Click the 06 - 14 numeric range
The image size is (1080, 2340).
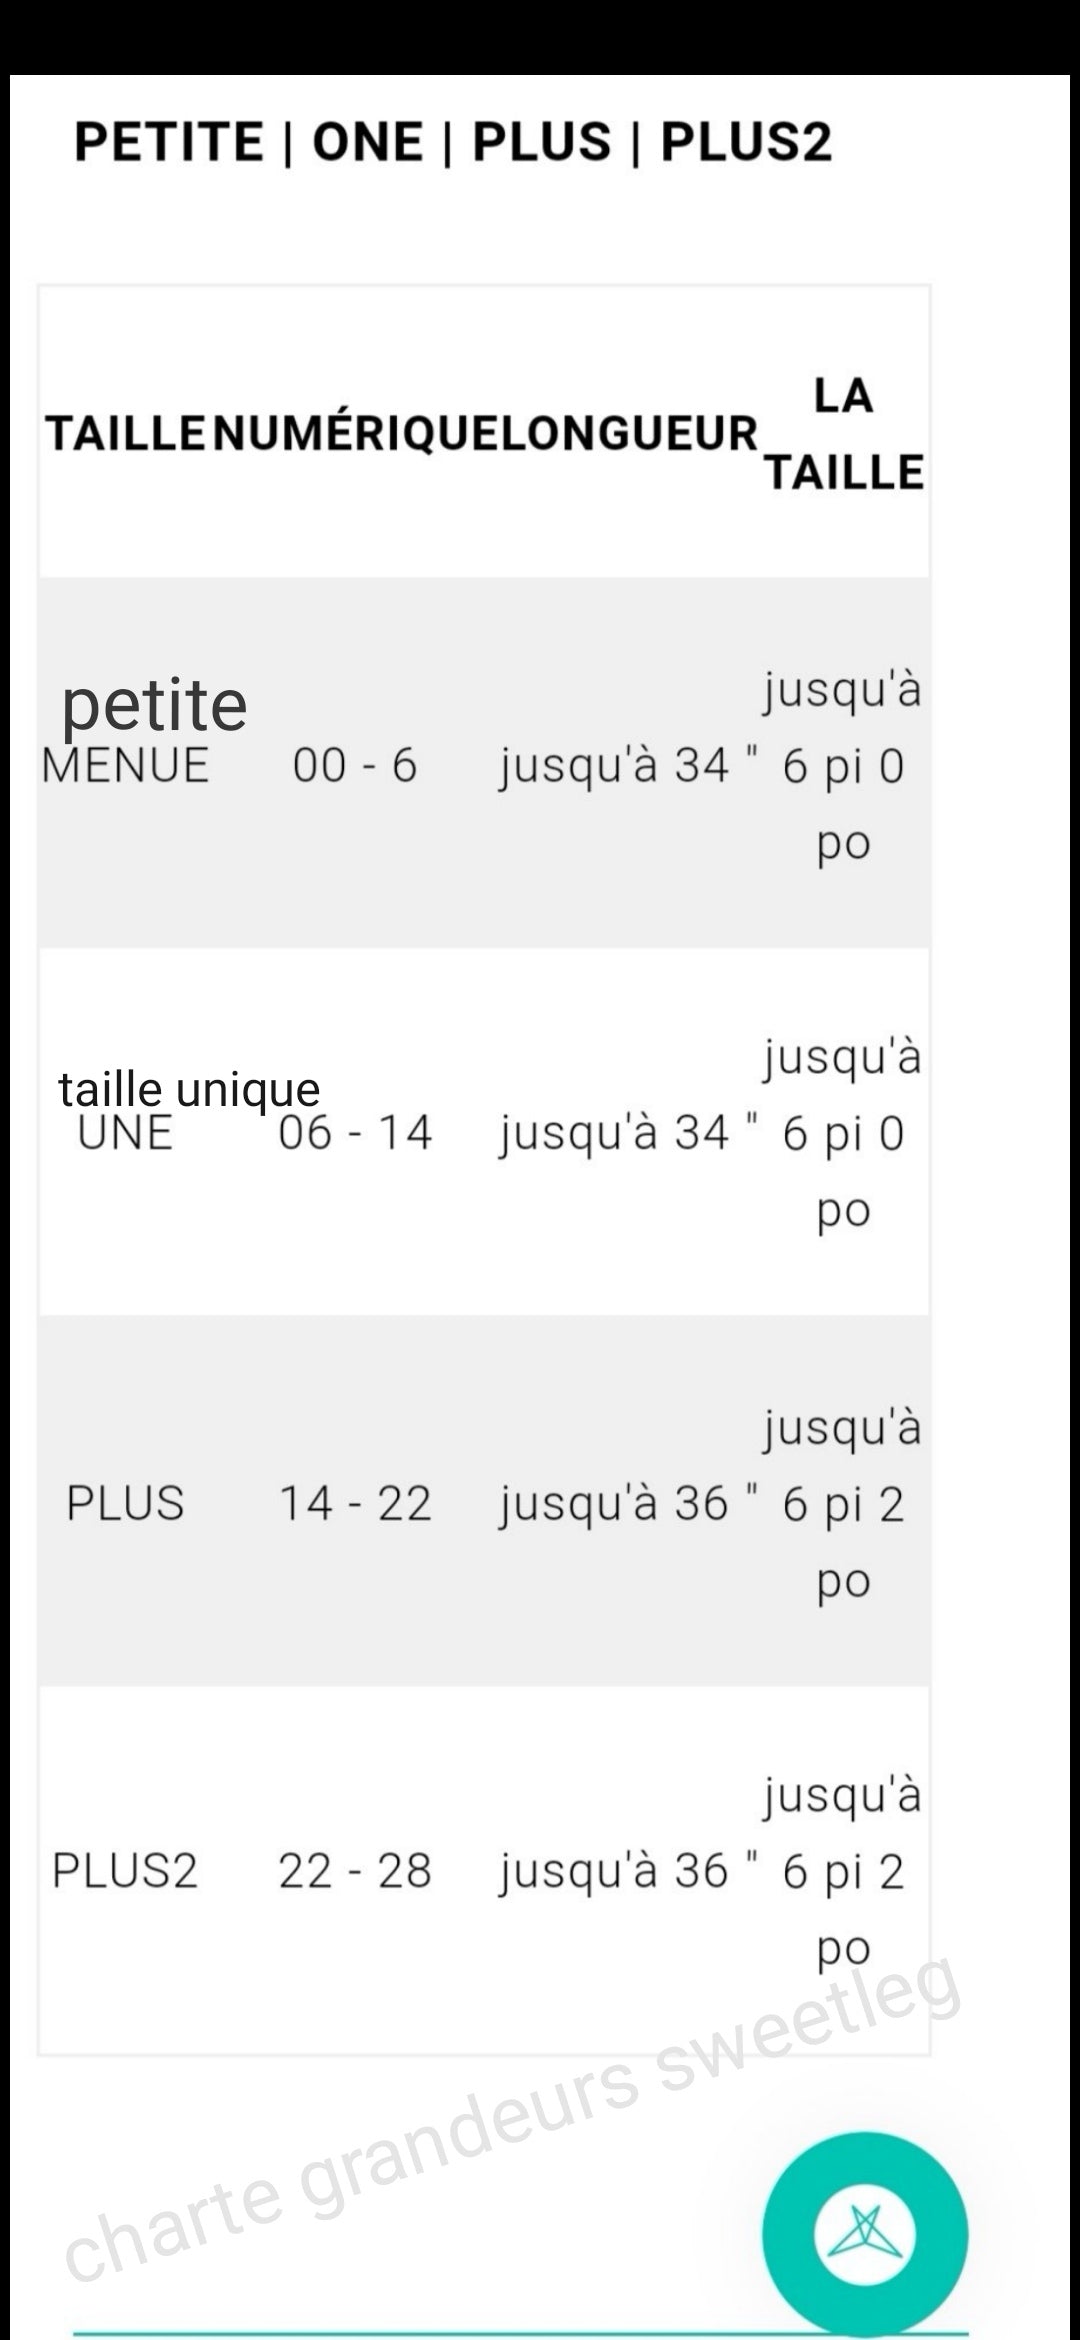(x=355, y=1134)
